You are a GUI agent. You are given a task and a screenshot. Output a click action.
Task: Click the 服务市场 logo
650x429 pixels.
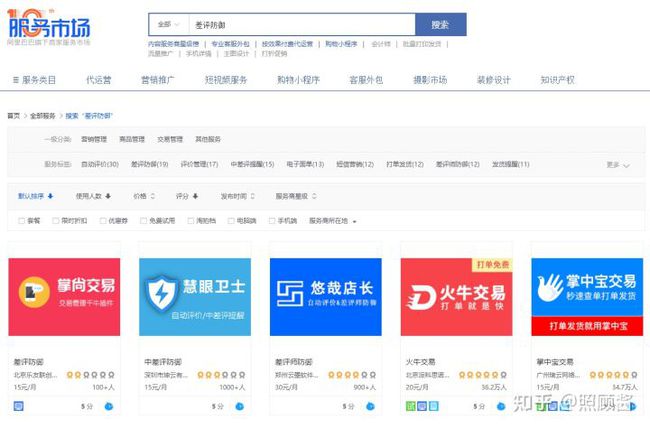(x=49, y=28)
